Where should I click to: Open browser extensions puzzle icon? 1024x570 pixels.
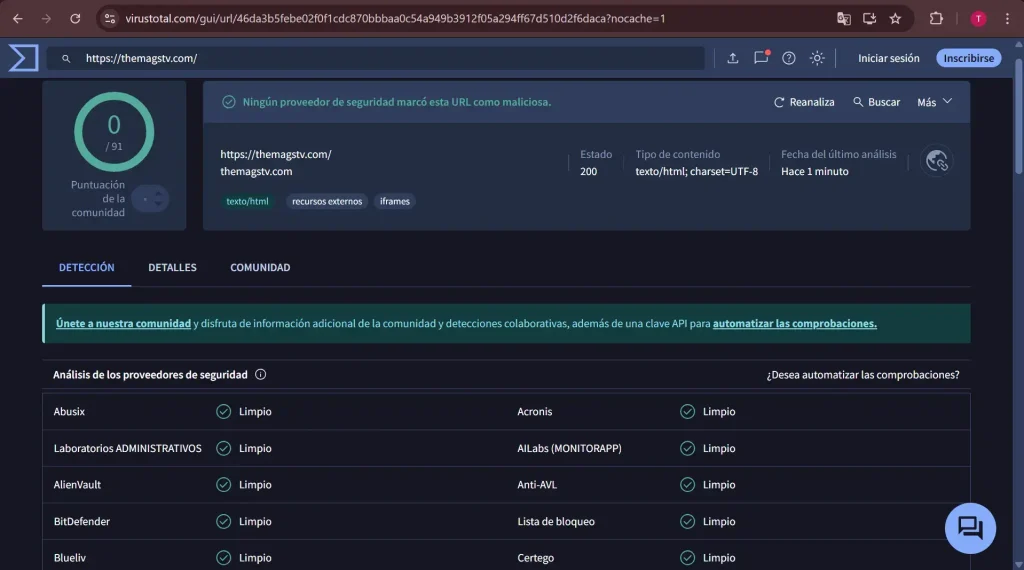pyautogui.click(x=936, y=19)
